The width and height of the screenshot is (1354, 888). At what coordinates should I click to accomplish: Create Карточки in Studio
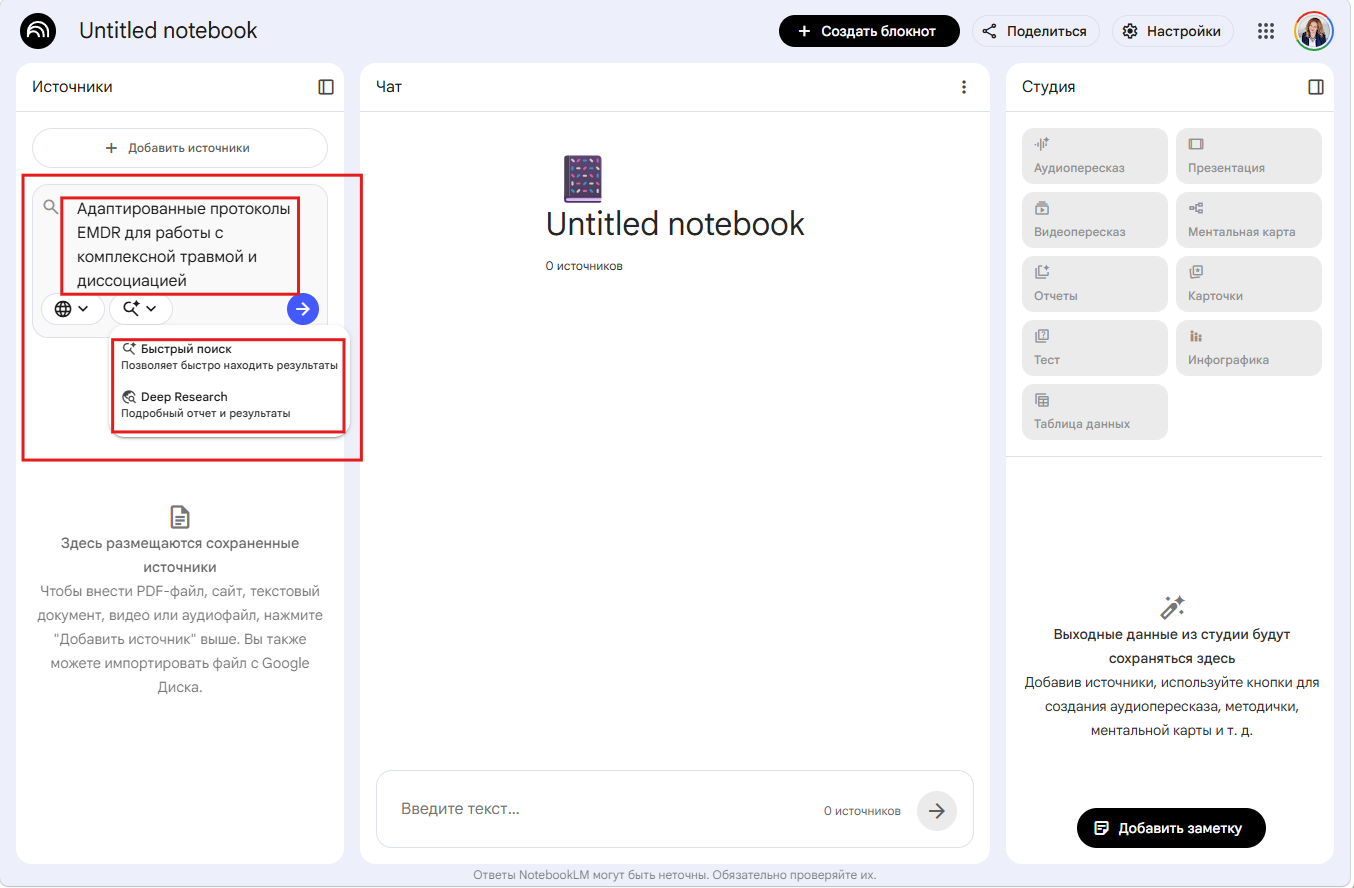(1249, 284)
